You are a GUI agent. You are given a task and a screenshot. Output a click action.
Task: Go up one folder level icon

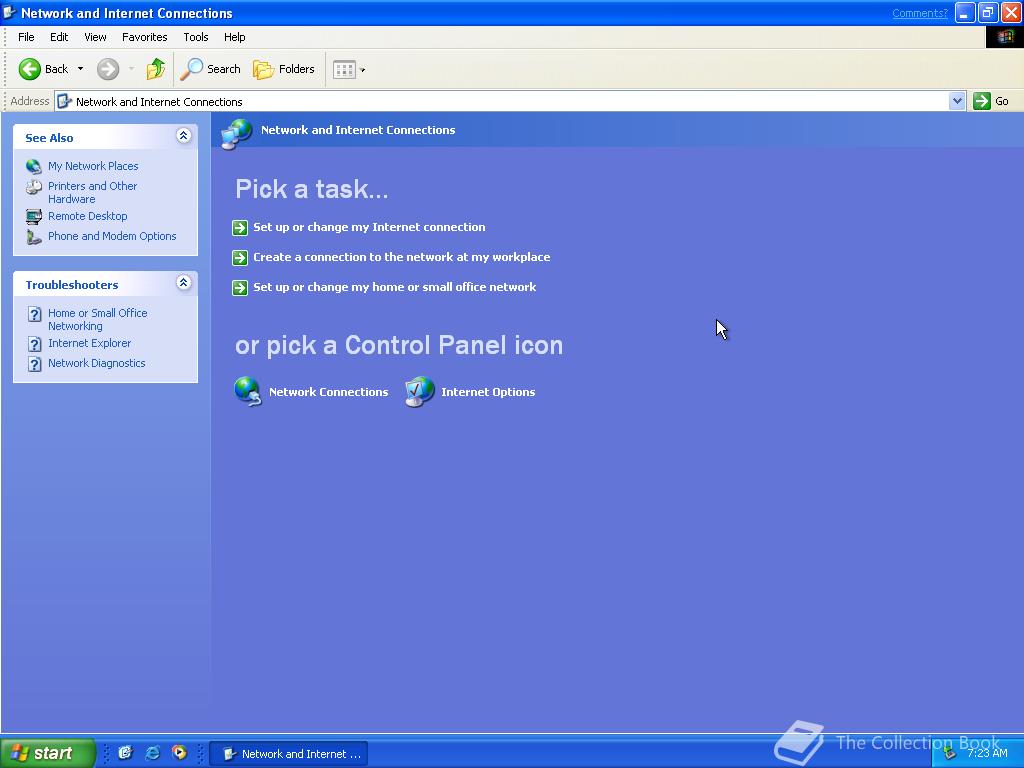(155, 69)
